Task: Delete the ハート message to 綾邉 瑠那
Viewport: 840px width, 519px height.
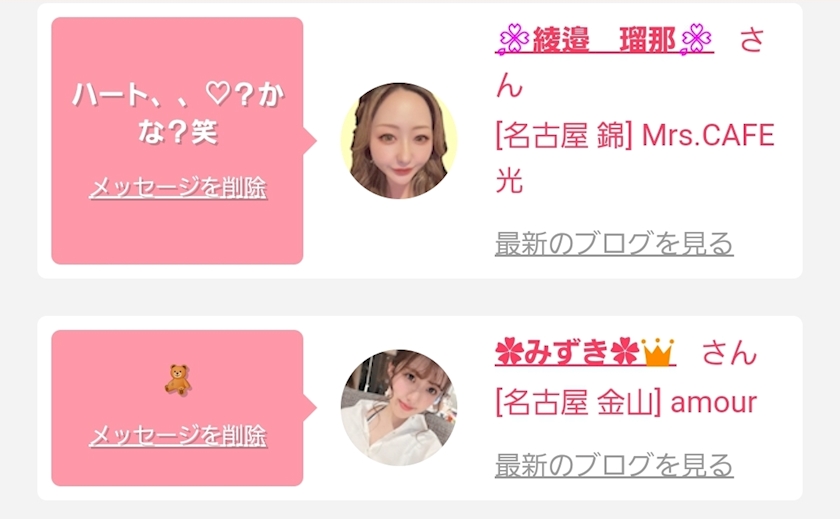Action: pos(178,188)
